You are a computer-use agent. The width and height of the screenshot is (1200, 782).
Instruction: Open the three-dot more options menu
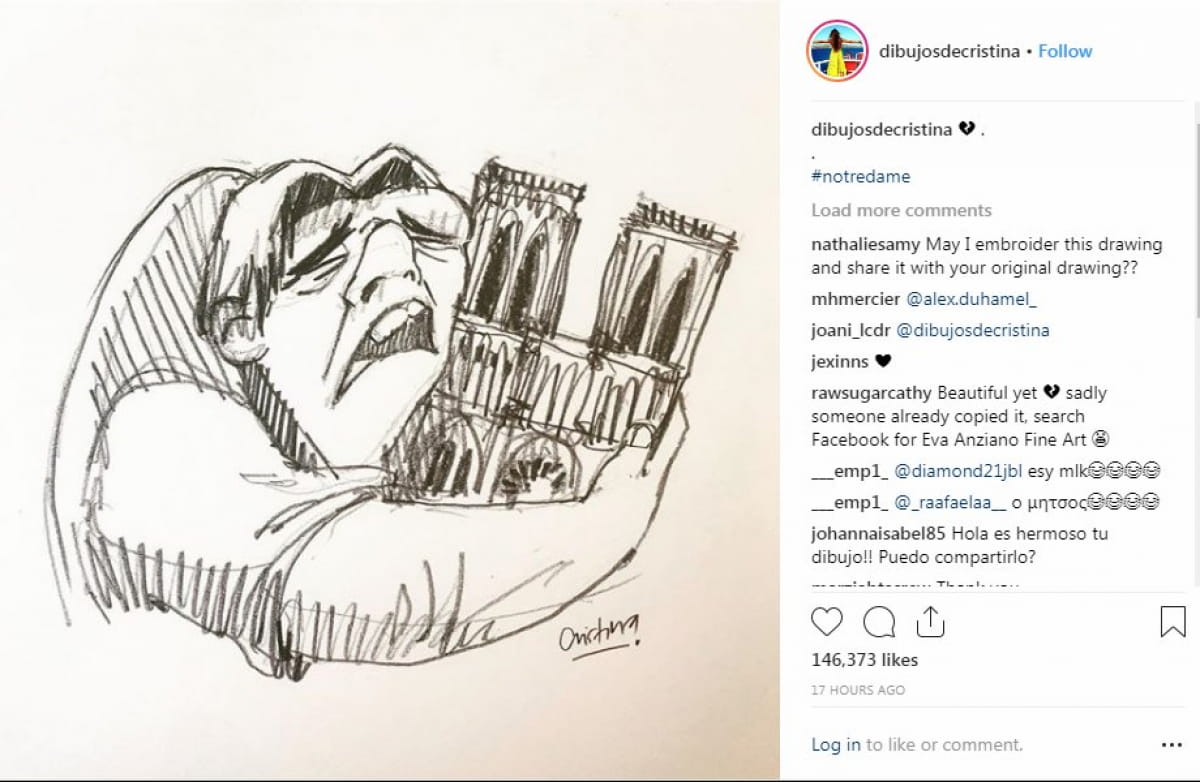point(1172,745)
